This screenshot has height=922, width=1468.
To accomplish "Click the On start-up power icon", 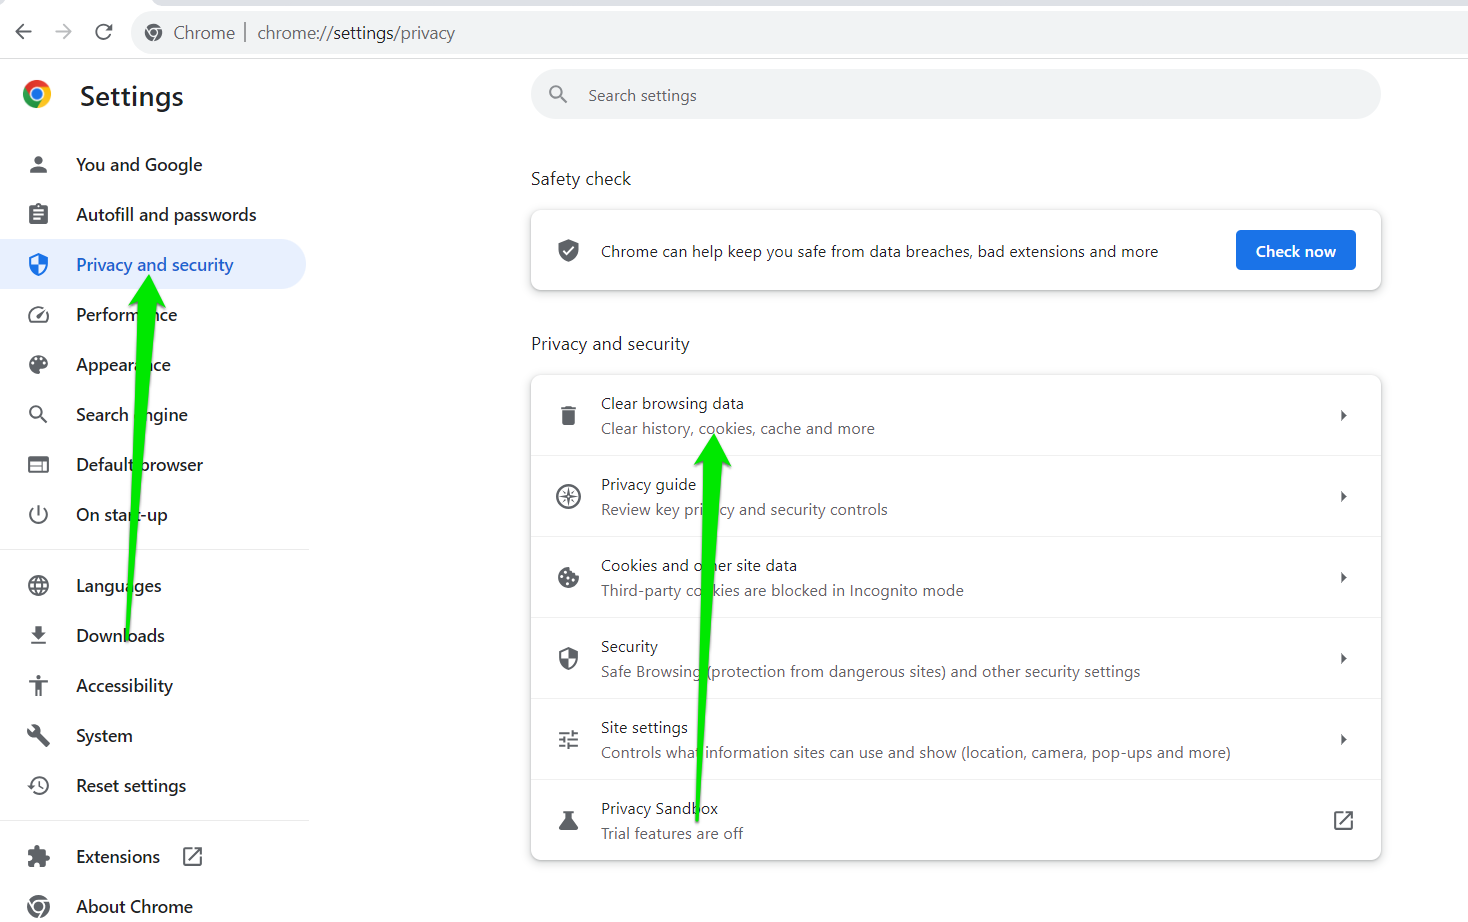I will [x=38, y=515].
